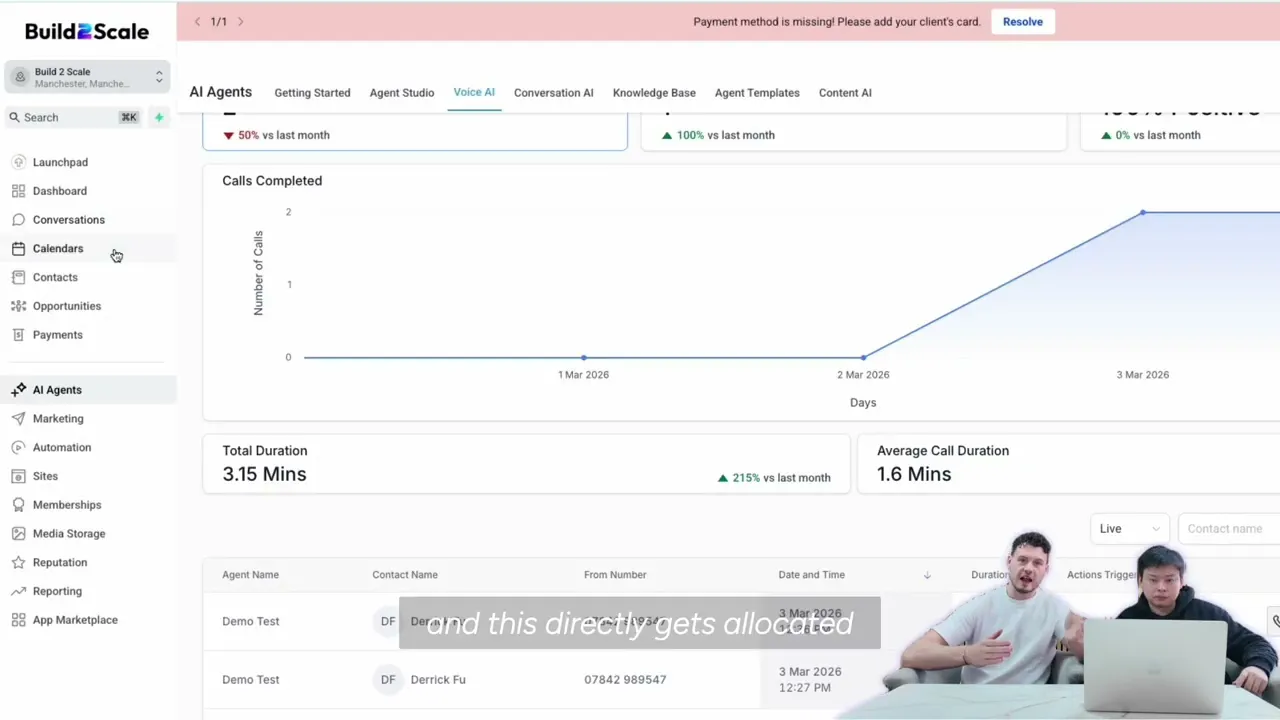The image size is (1280, 720).
Task: Click the Contacts sidebar icon
Action: tap(18, 277)
